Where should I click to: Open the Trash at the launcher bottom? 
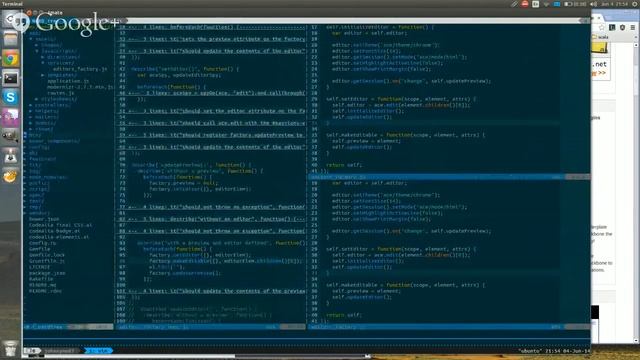click(x=11, y=349)
